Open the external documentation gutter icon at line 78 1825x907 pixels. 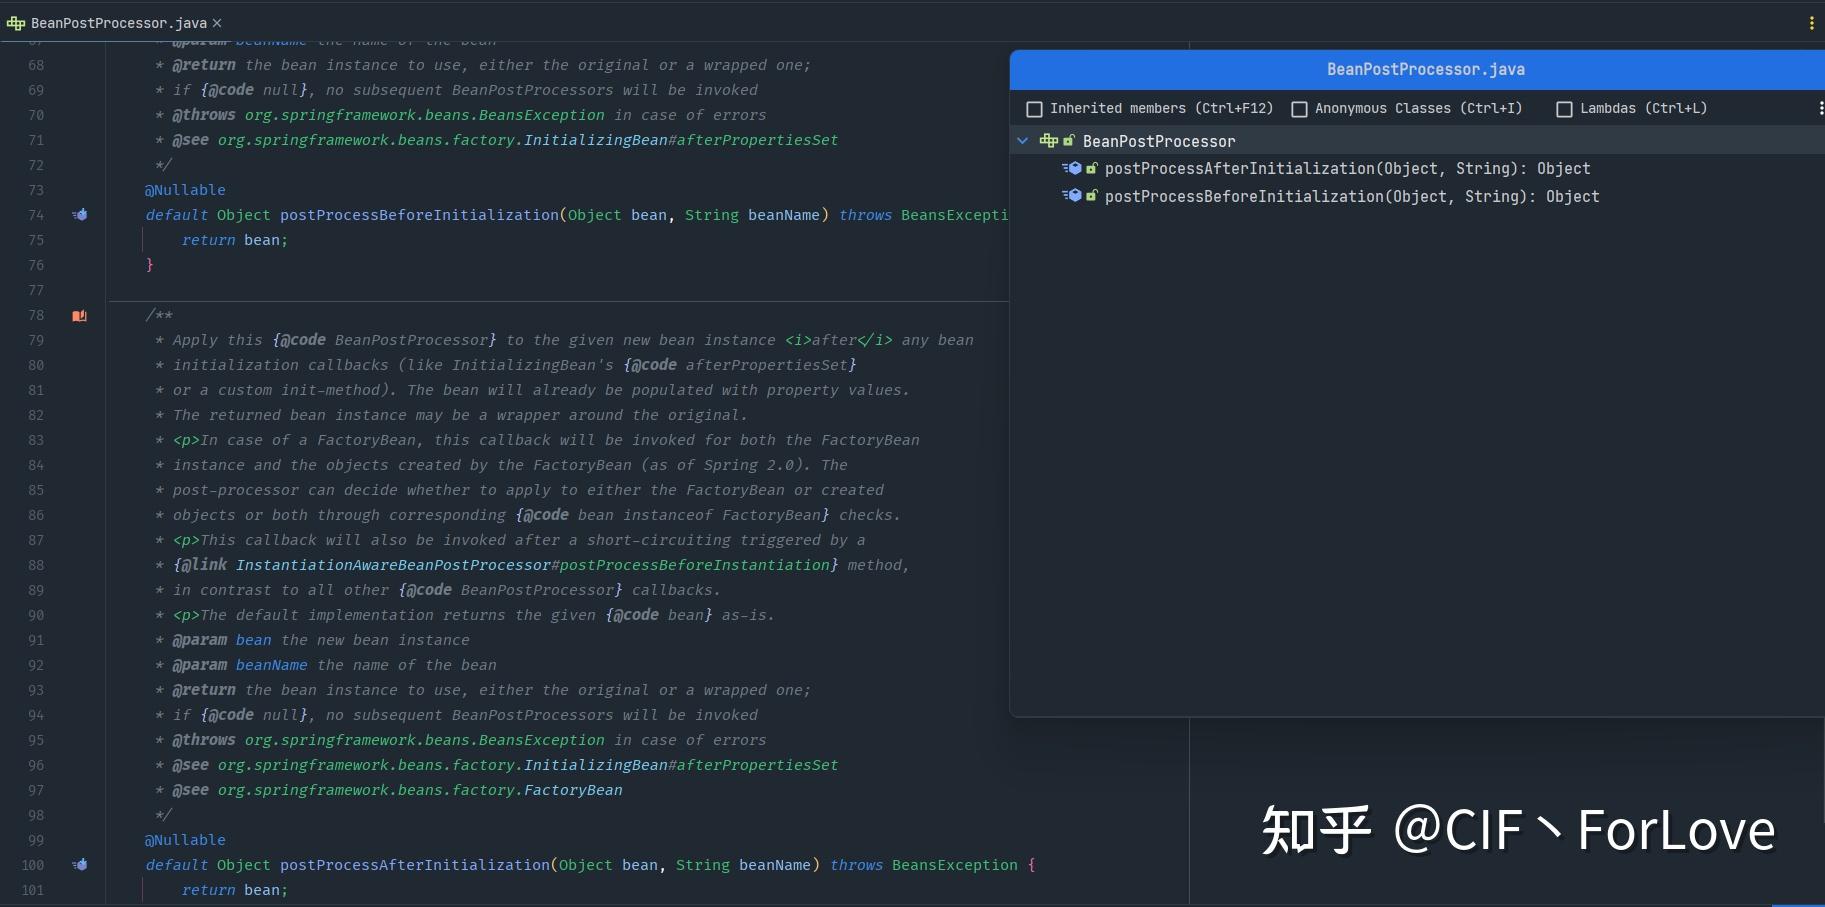pyautogui.click(x=80, y=315)
